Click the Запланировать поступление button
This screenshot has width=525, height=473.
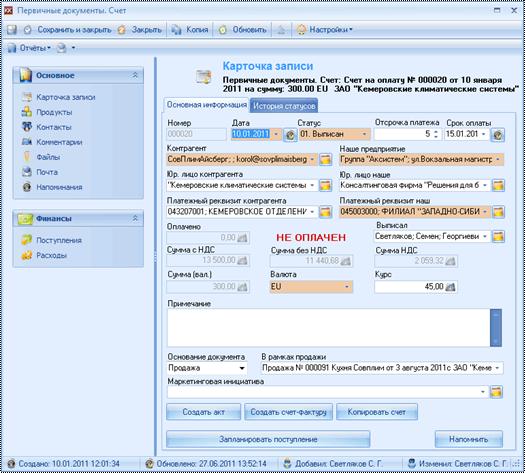(x=268, y=439)
